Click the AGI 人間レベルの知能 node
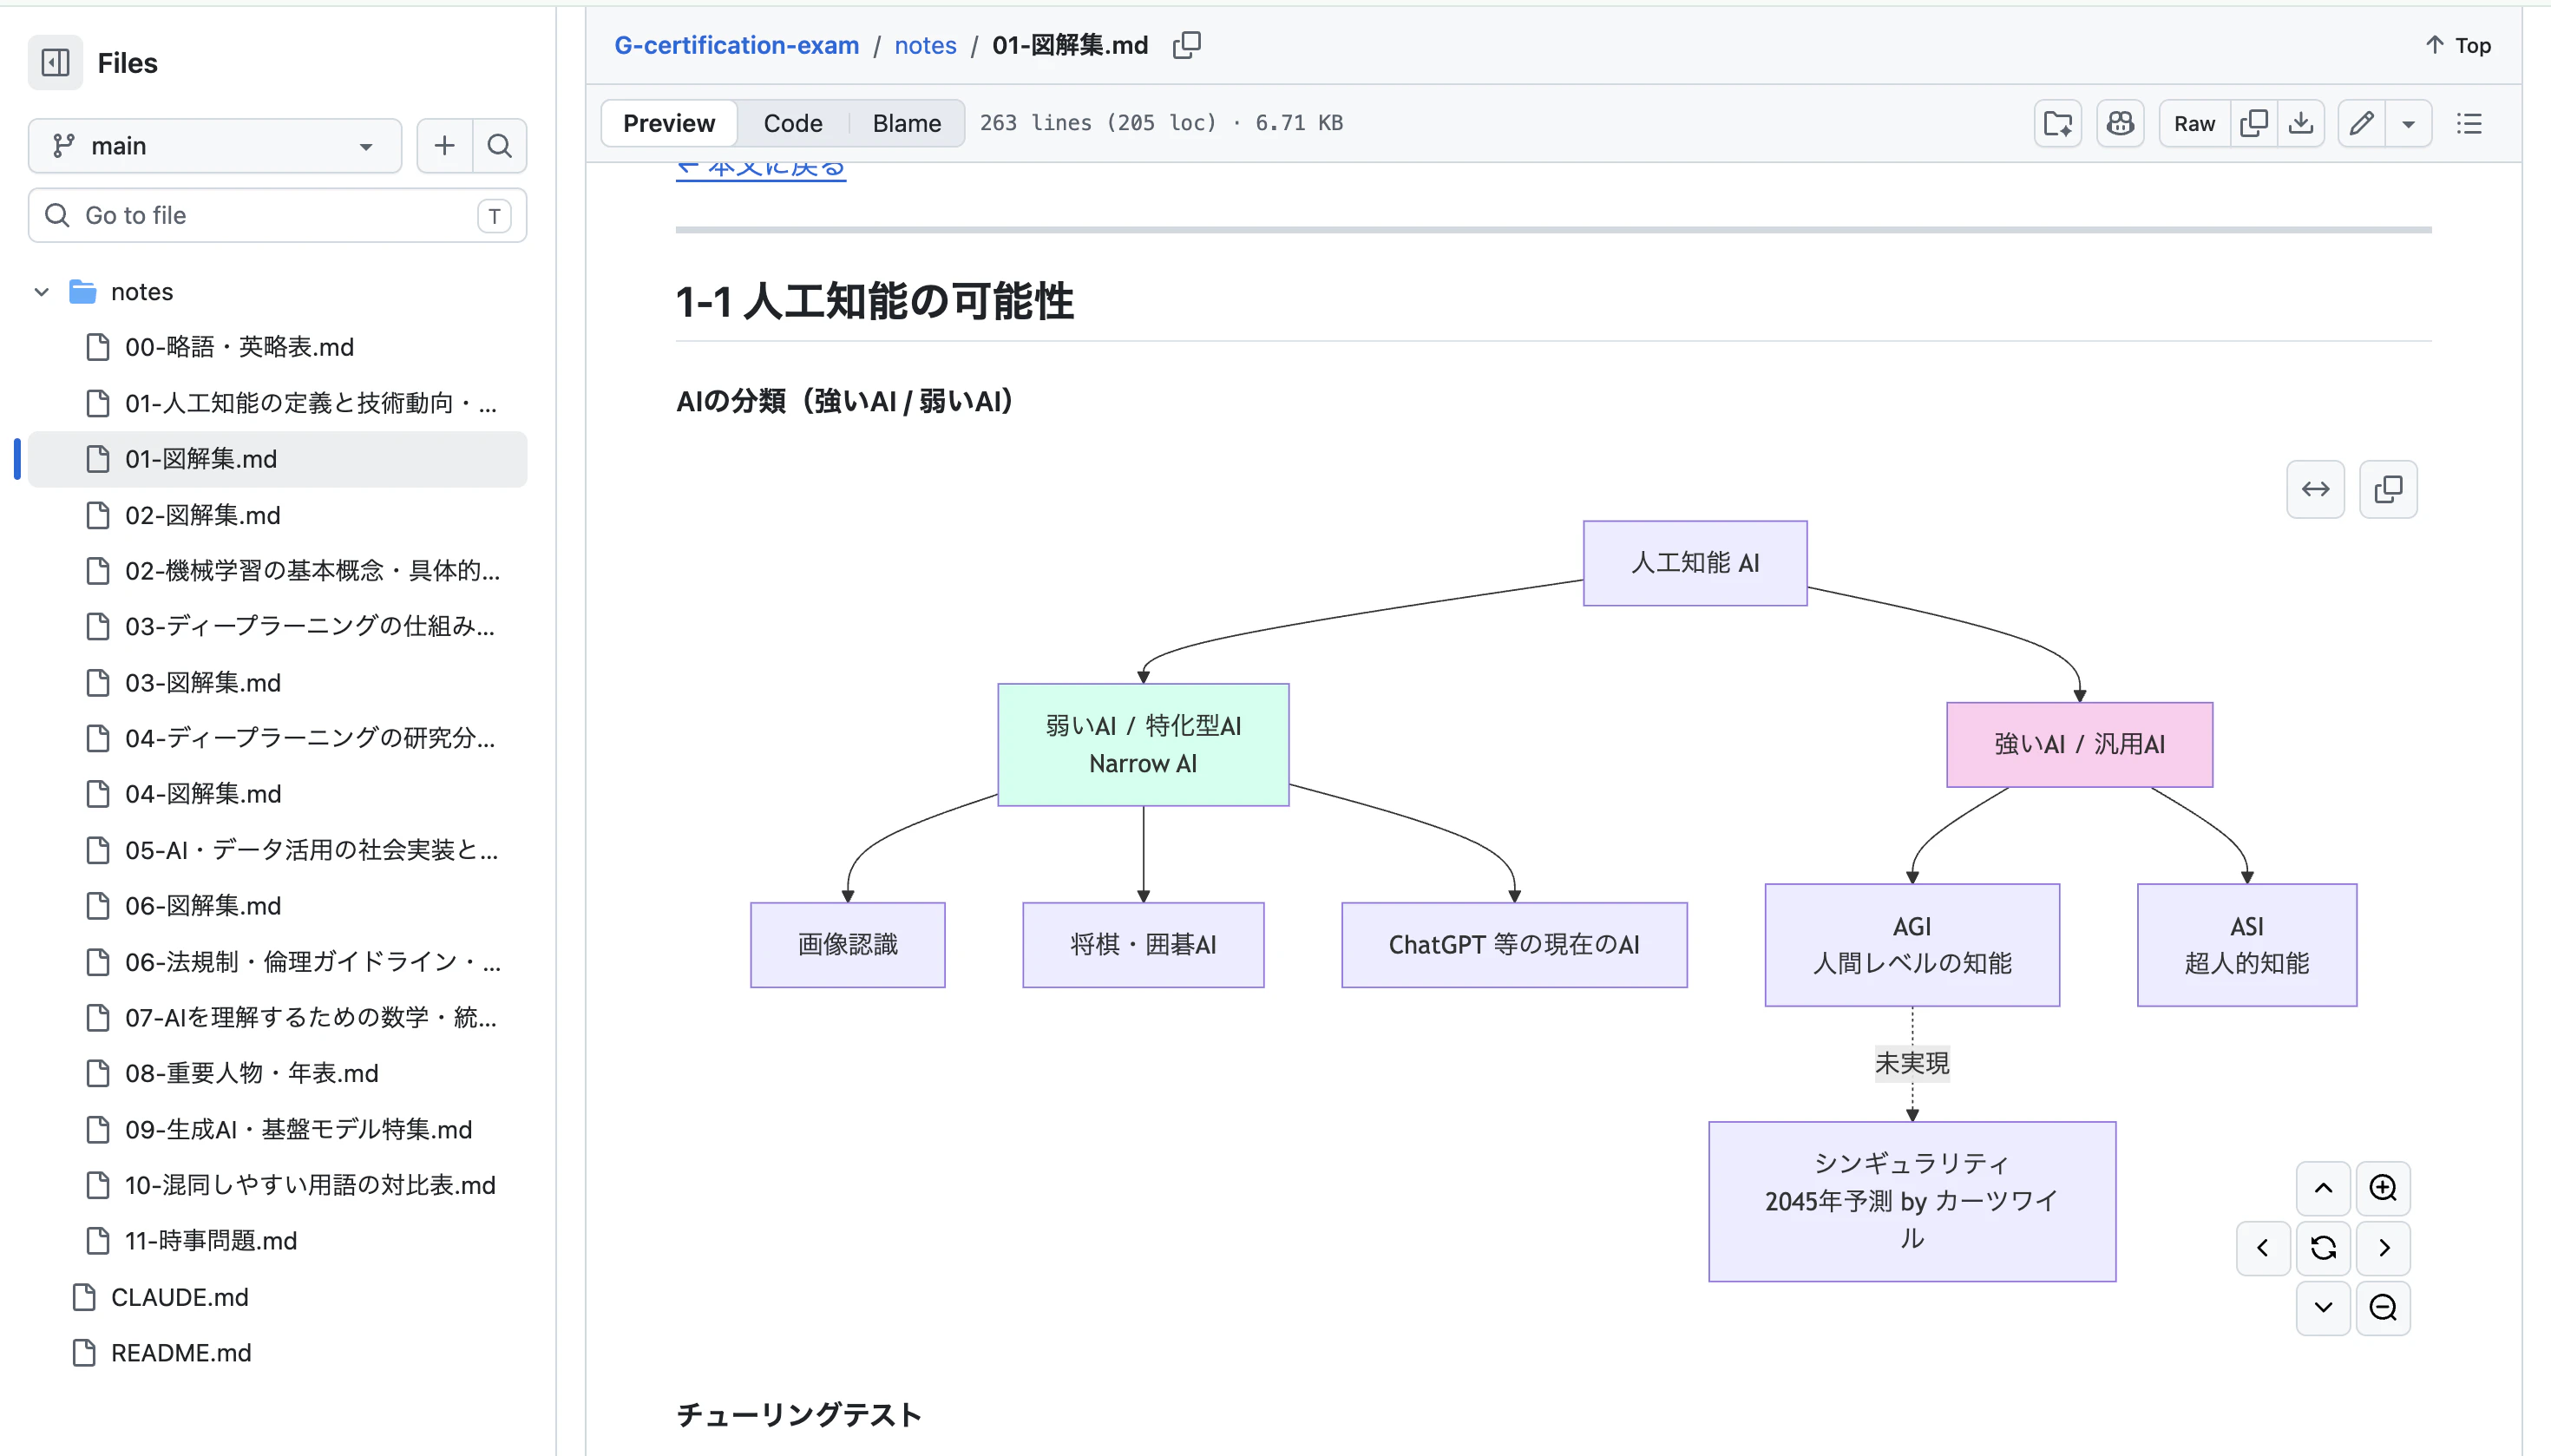Viewport: 2551px width, 1456px height. tap(1912, 945)
